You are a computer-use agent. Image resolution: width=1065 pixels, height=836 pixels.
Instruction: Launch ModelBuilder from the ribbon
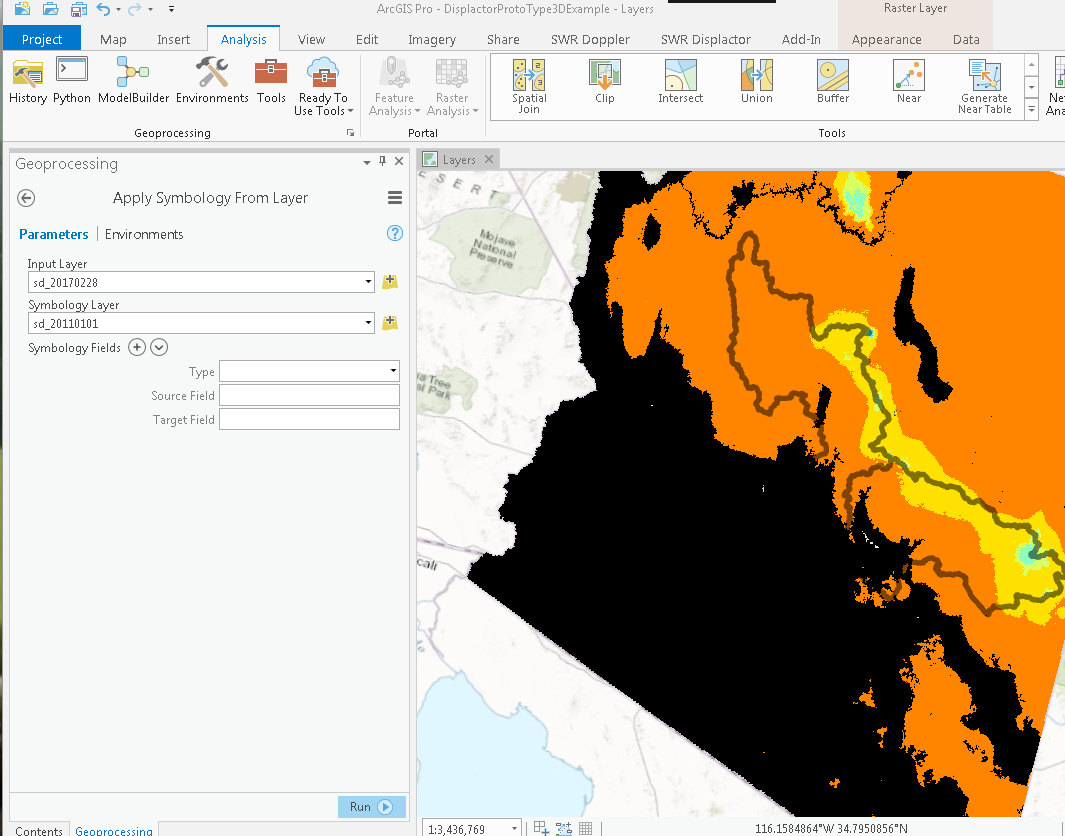133,81
